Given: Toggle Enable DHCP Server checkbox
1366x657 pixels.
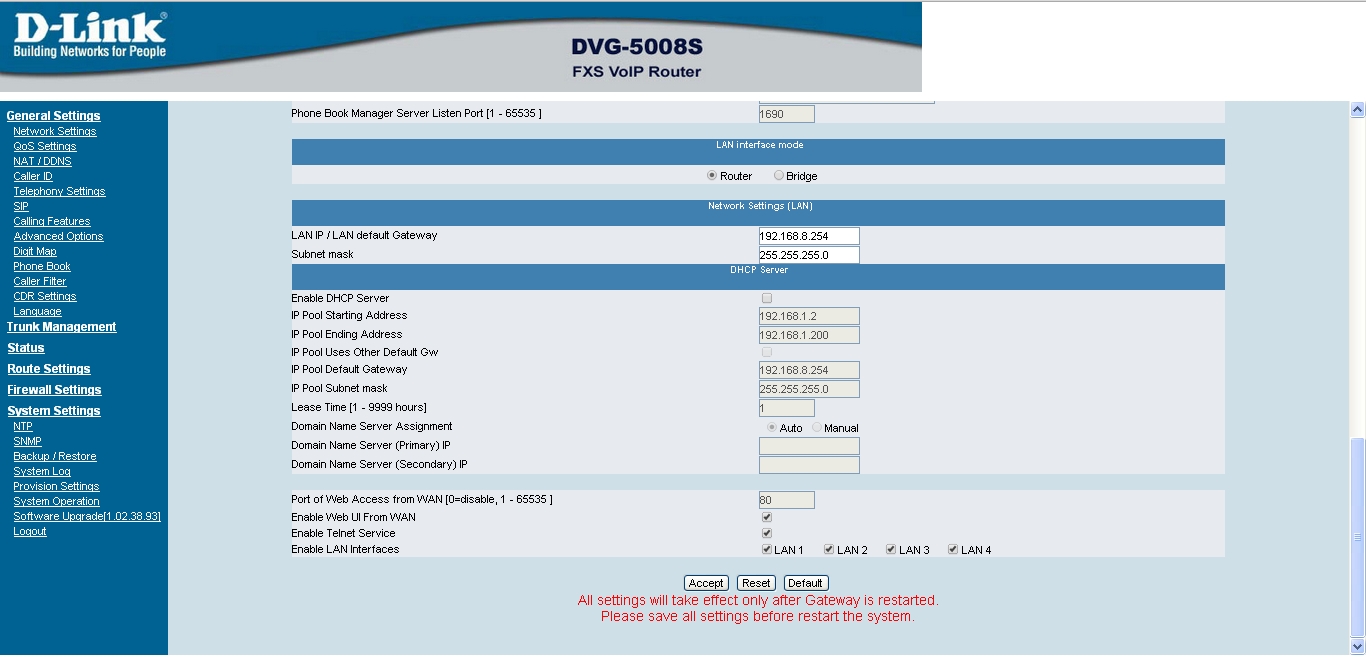Looking at the screenshot, I should click(767, 298).
